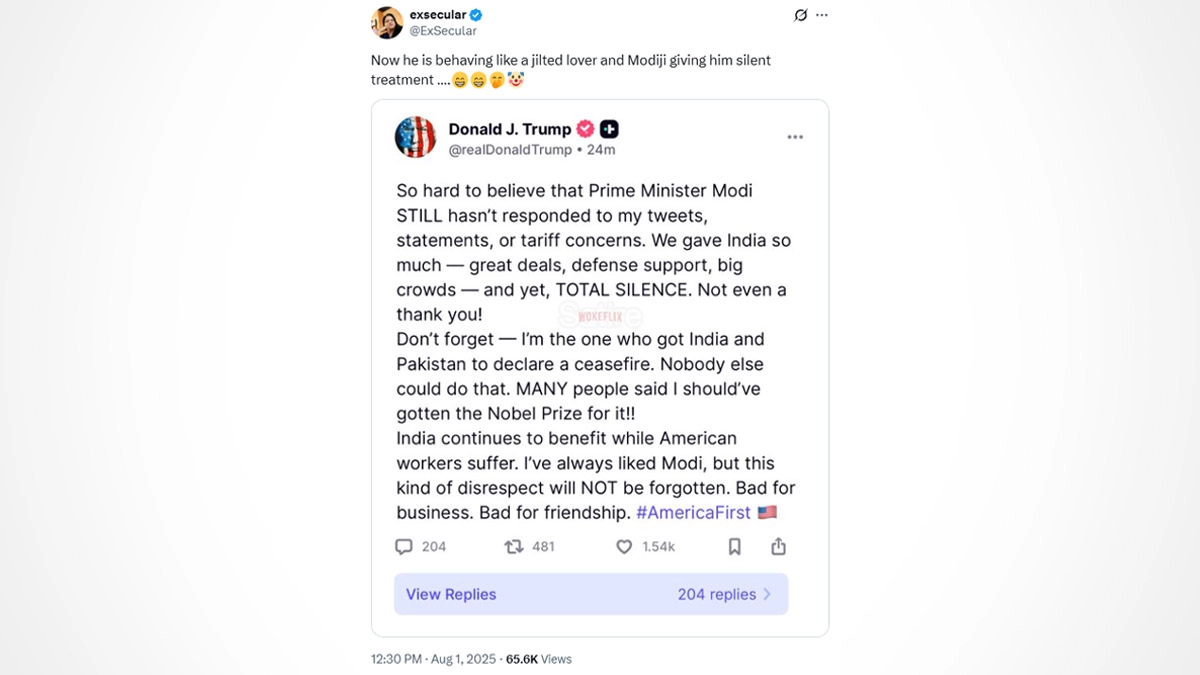Viewport: 1200px width, 675px height.
Task: Click the blue verified badge beside exsecular
Action: point(477,15)
